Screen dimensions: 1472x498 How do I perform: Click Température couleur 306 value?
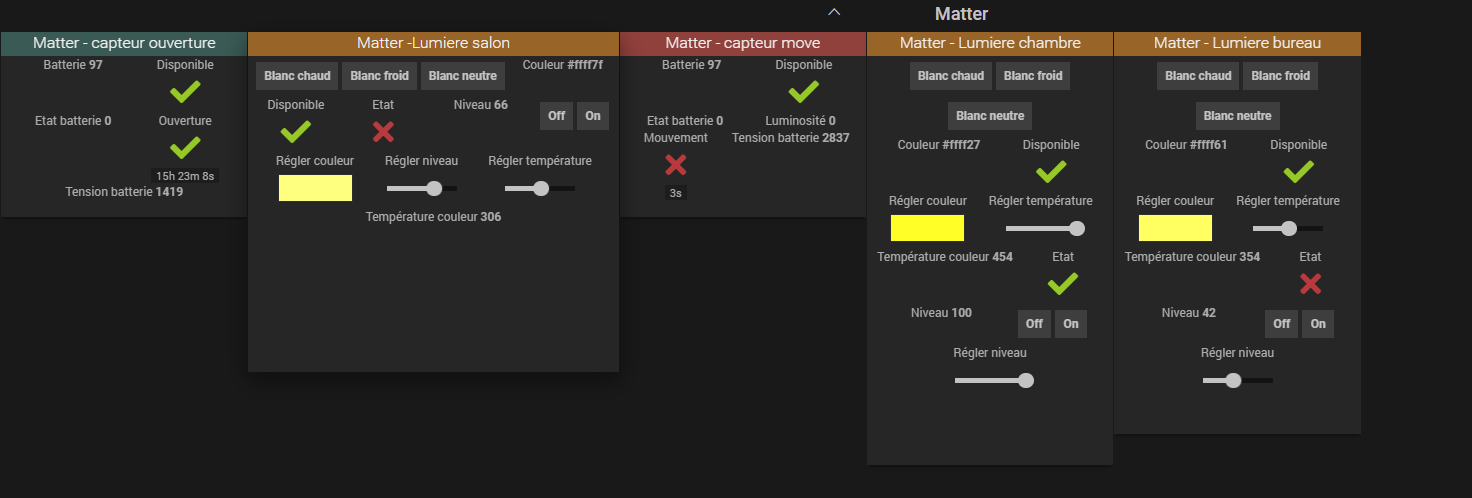click(434, 217)
